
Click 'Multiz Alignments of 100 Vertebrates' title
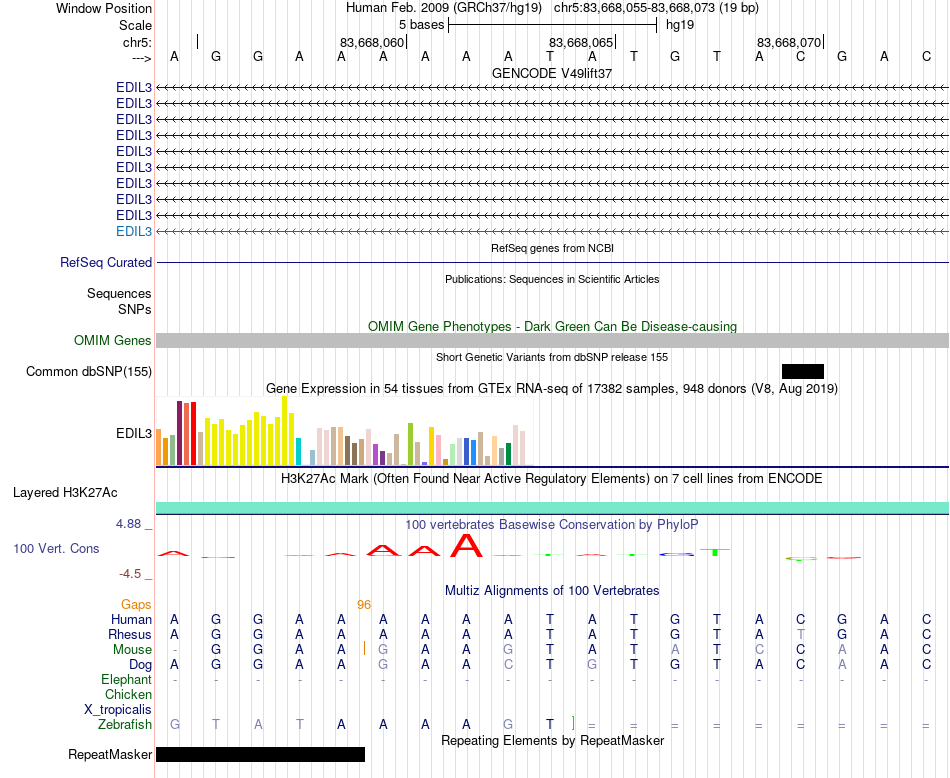(x=552, y=591)
